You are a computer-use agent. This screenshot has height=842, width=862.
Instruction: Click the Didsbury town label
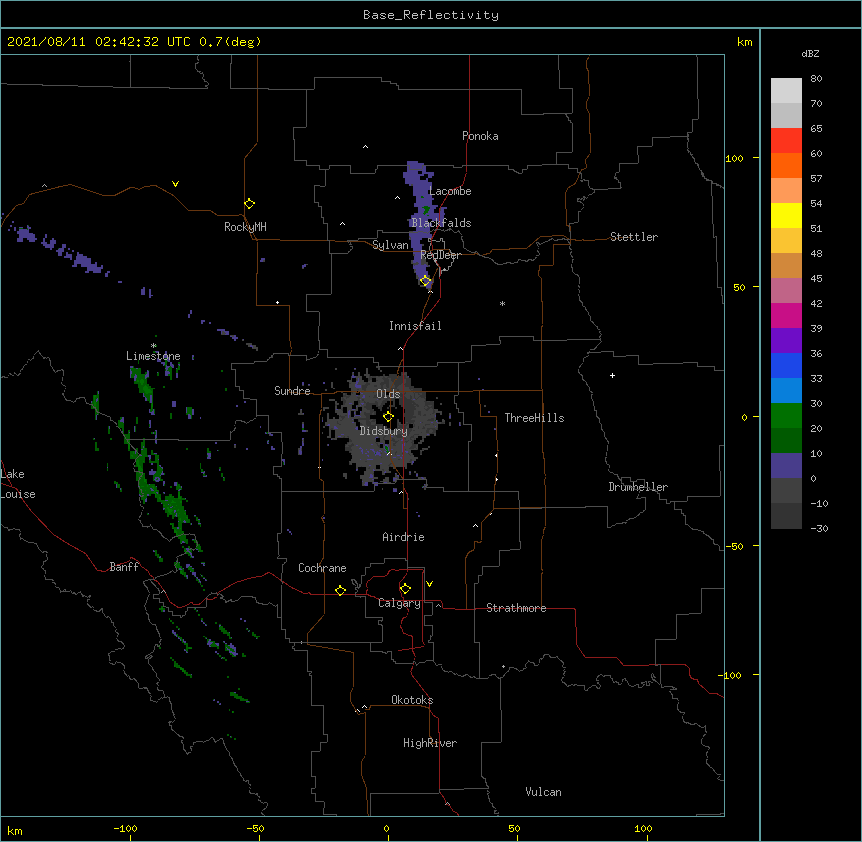click(x=383, y=431)
